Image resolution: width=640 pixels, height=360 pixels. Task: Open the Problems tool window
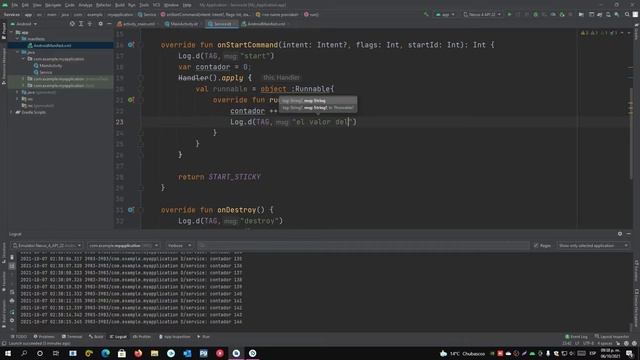coord(44,337)
